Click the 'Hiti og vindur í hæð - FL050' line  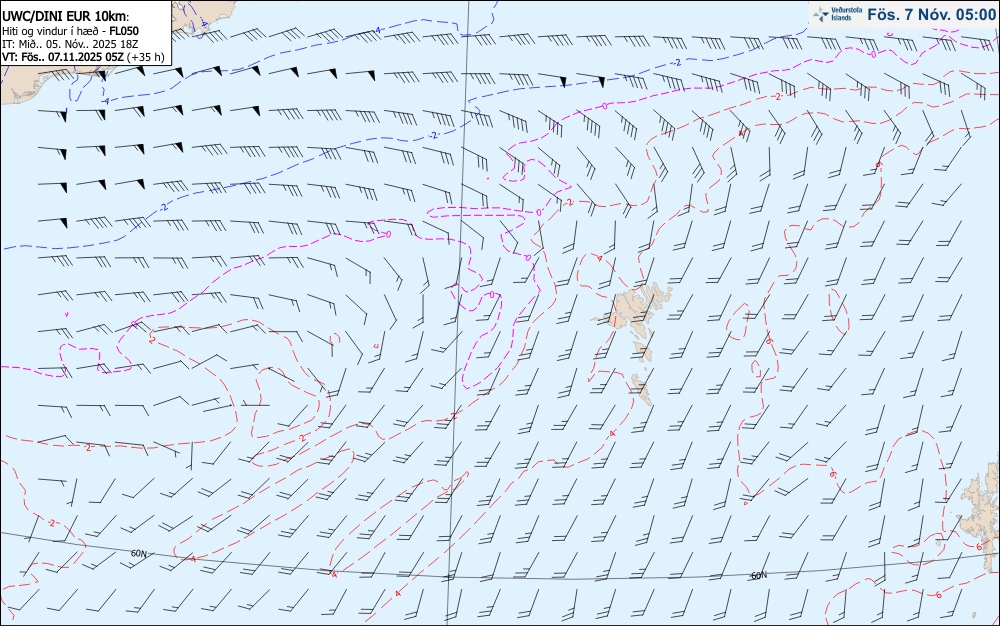pyautogui.click(x=70, y=31)
